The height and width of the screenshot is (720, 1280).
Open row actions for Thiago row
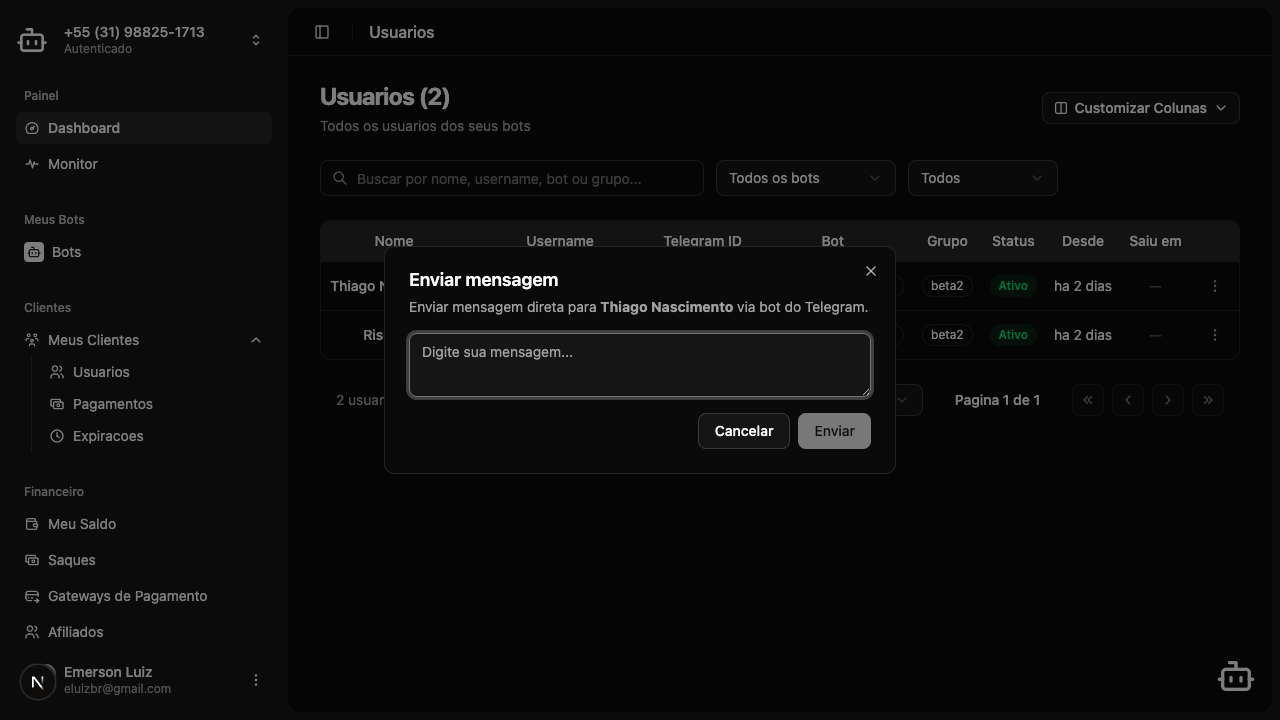coord(1215,286)
